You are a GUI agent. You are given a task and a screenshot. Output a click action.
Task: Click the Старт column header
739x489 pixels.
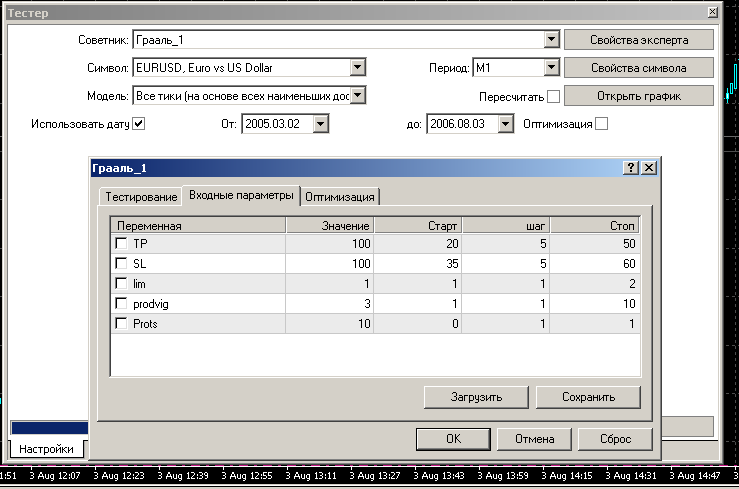[418, 226]
